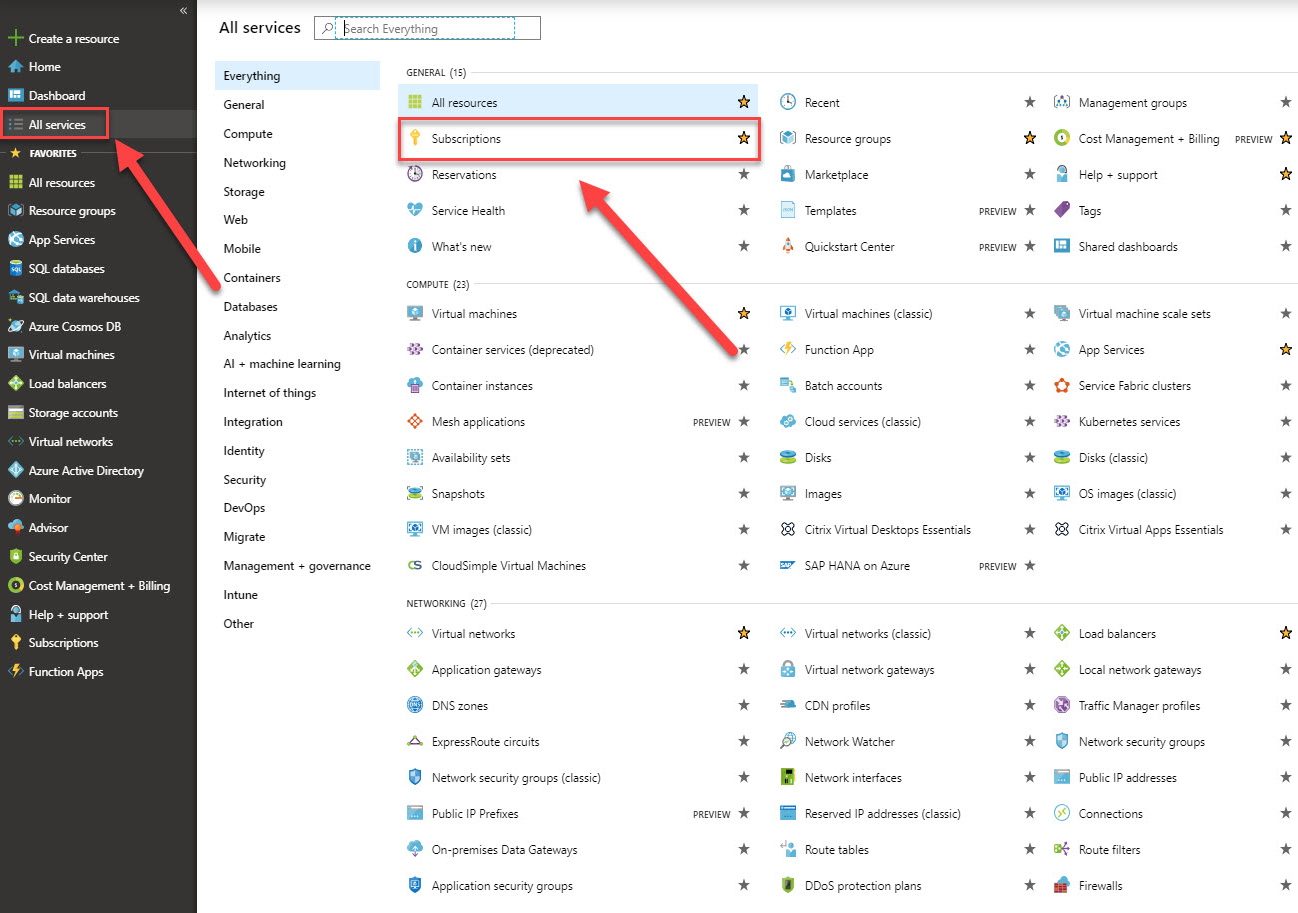1298x913 pixels.
Task: Toggle favorite star for Marketplace
Action: pos(1029,174)
